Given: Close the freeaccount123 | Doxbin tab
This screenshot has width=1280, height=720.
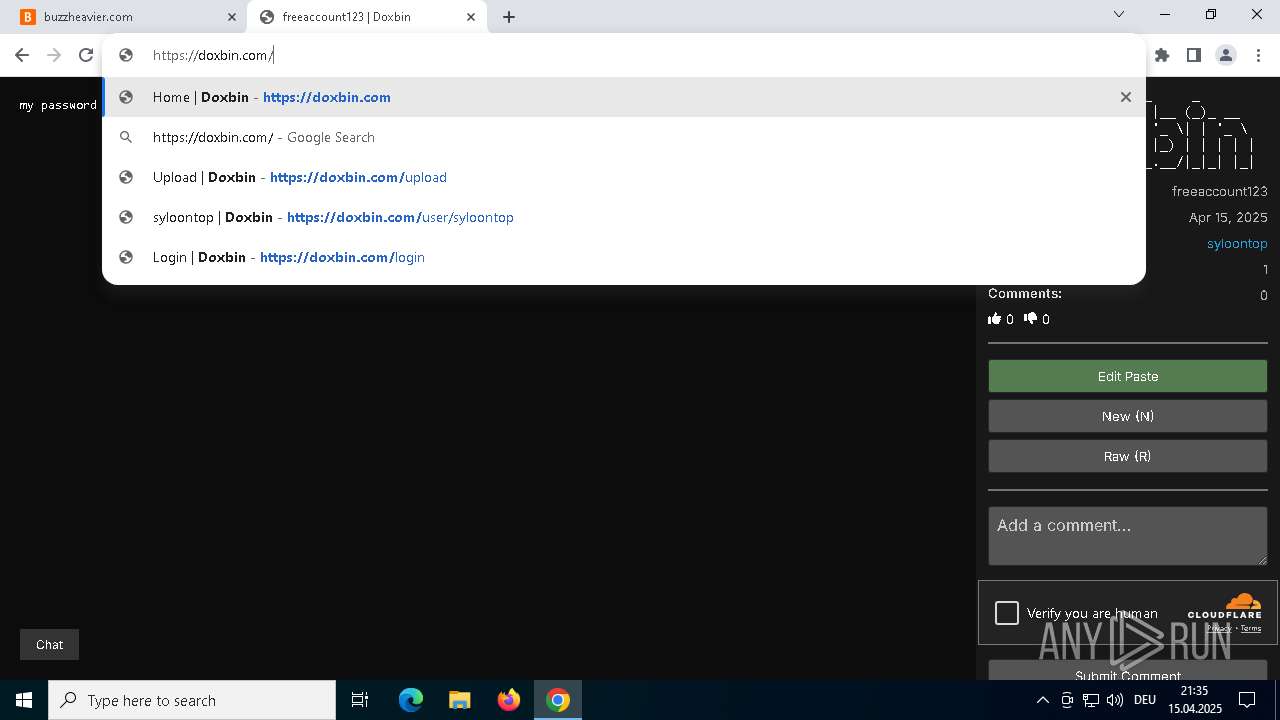Looking at the screenshot, I should click(x=471, y=17).
